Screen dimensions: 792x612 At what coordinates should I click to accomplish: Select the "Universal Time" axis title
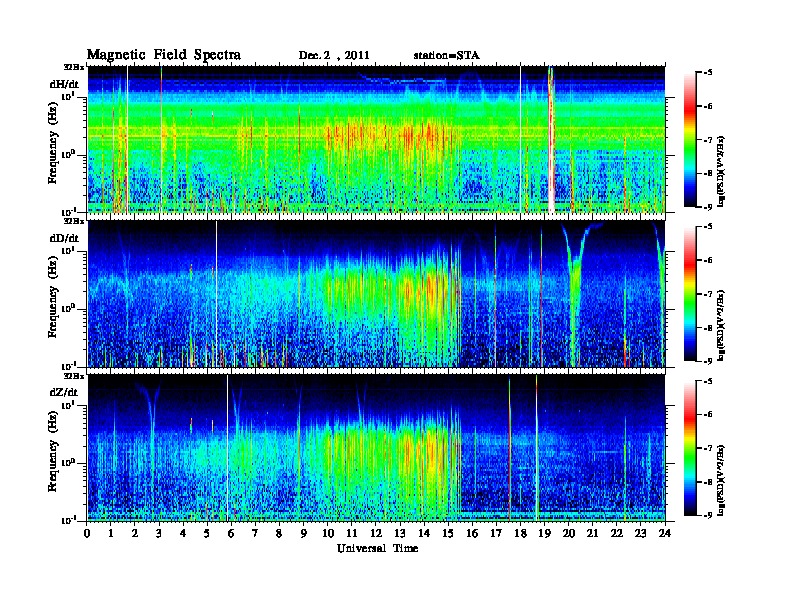coord(377,548)
